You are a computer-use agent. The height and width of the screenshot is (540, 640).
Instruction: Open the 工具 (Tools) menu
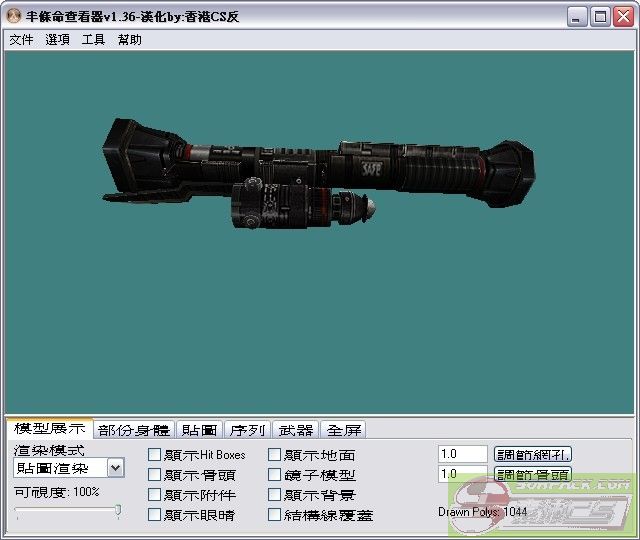[x=93, y=40]
